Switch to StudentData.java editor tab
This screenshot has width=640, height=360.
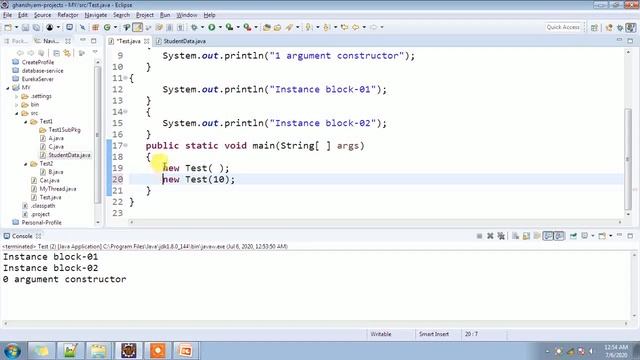click(181, 41)
